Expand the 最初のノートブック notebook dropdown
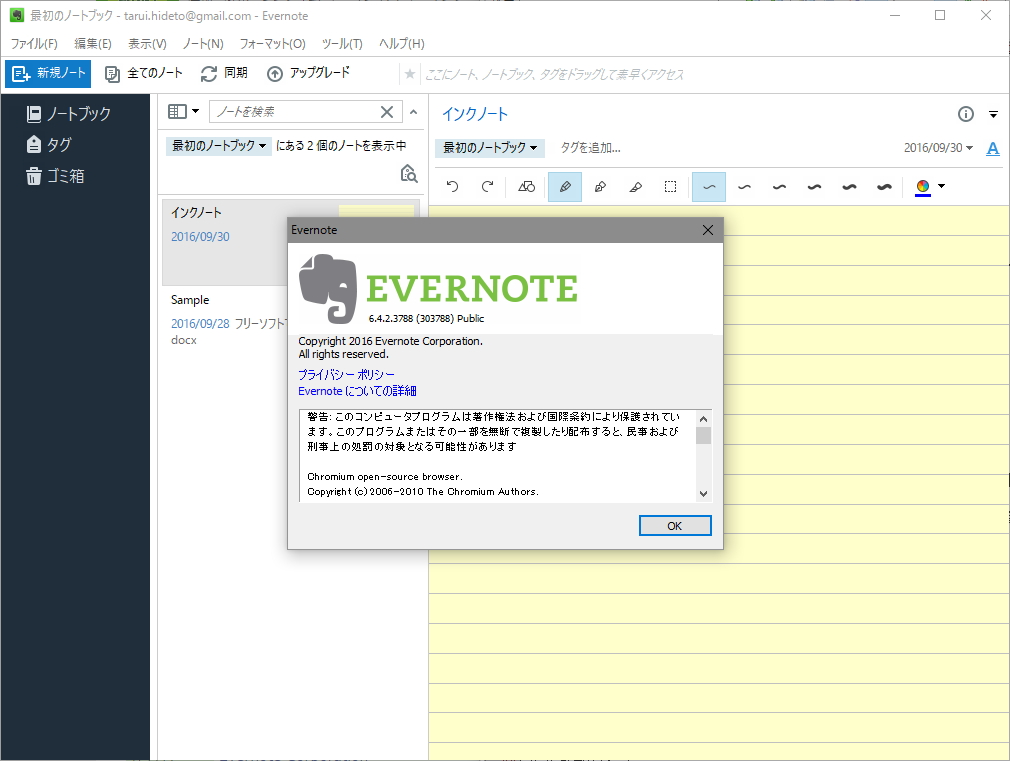The image size is (1010, 761). pyautogui.click(x=489, y=147)
